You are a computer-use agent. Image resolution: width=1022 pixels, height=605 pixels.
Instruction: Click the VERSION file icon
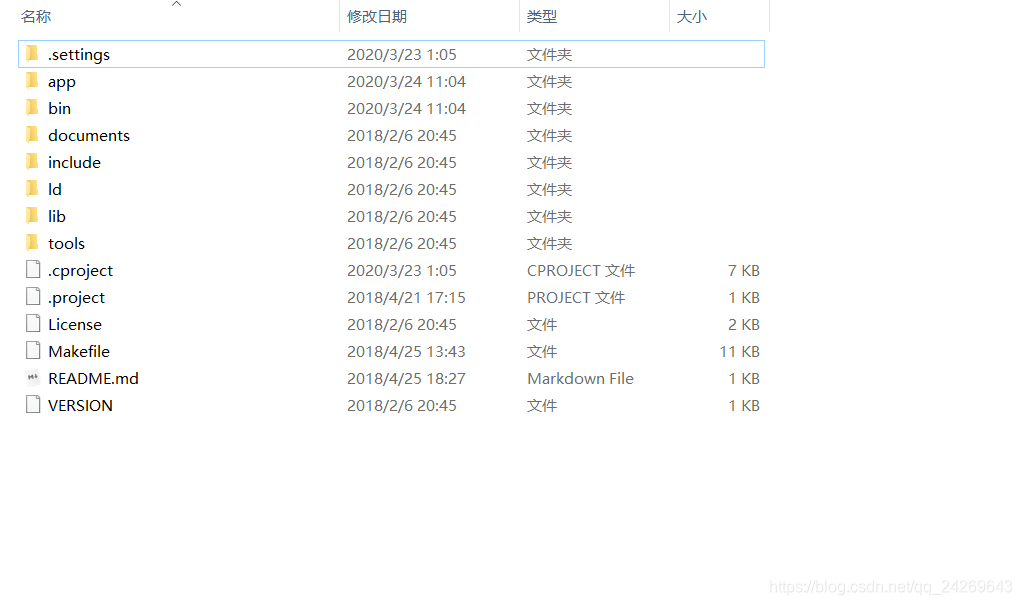pos(31,405)
